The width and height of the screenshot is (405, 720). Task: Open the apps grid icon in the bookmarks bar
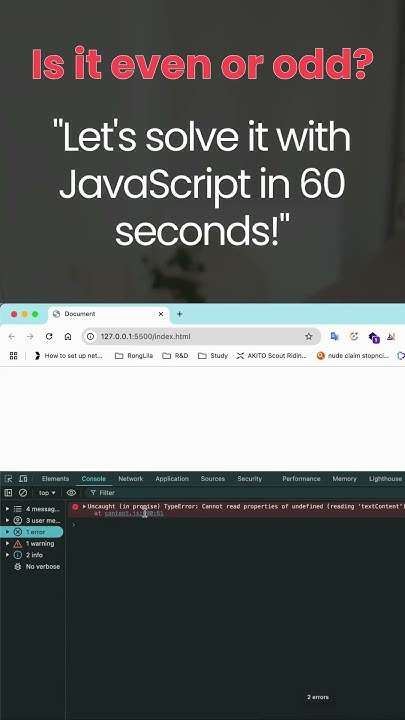[x=13, y=355]
